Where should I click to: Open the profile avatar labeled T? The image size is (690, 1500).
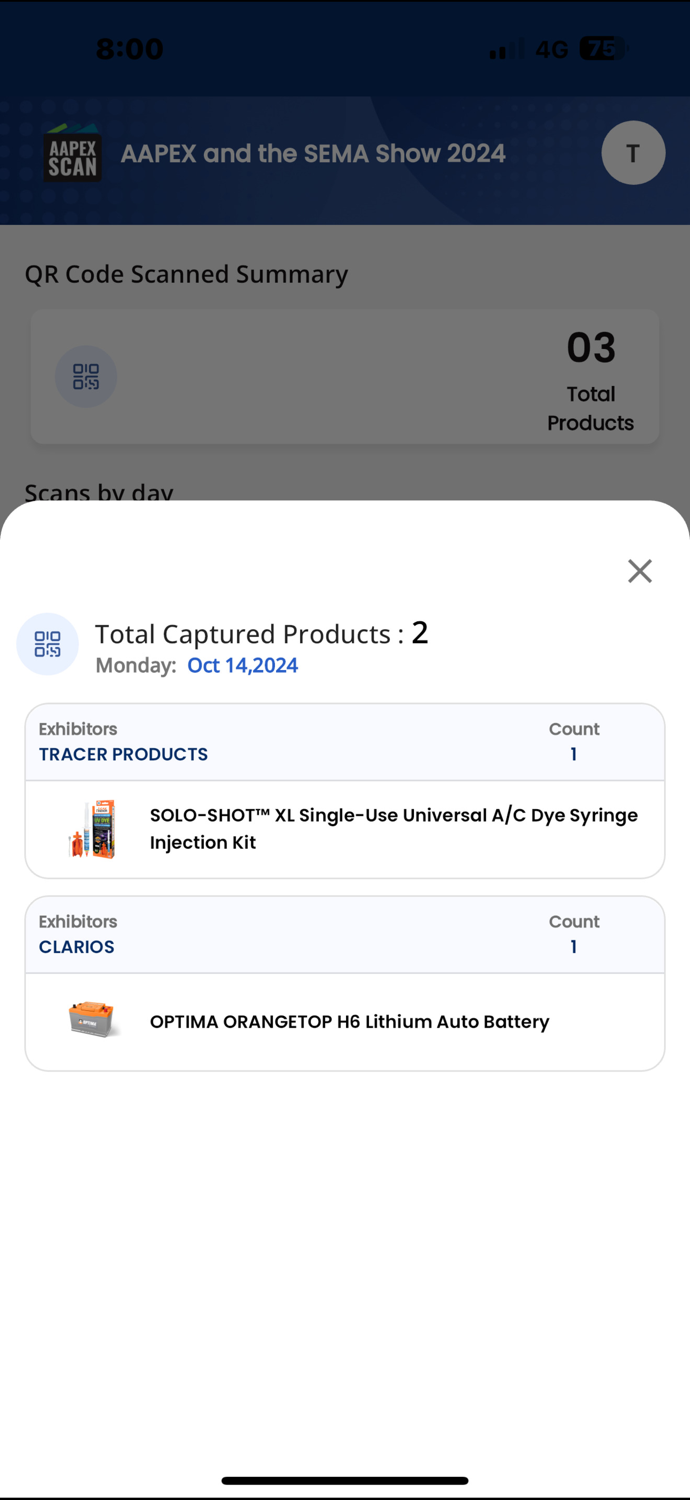633,153
